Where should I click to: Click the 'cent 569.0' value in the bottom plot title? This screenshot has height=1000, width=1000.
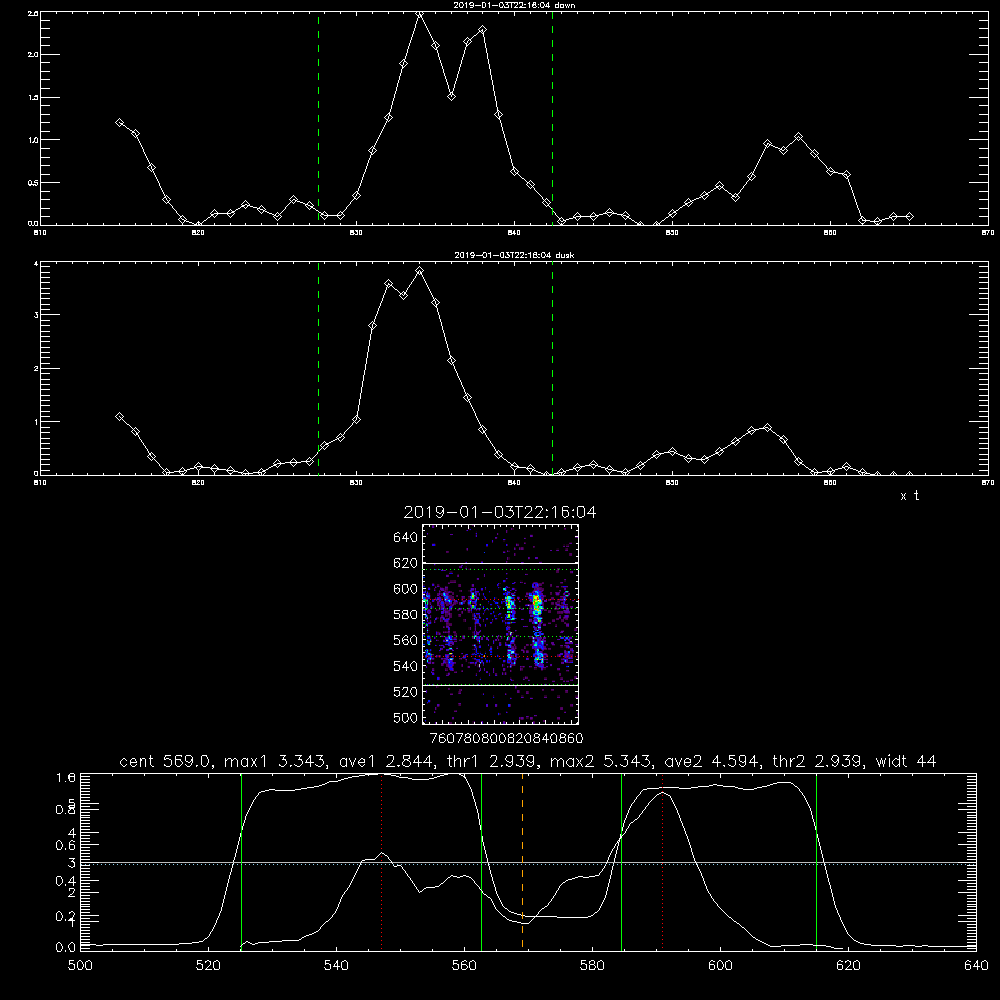pyautogui.click(x=165, y=761)
